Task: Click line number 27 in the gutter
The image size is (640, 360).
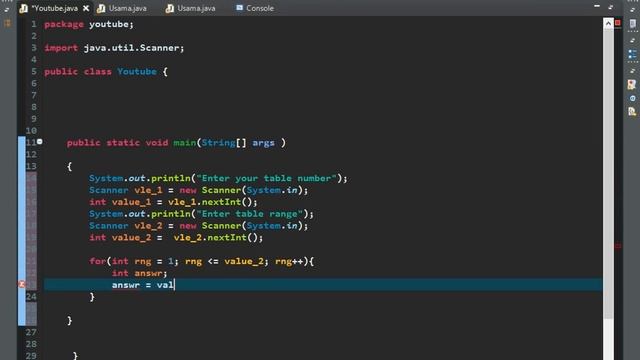Action: coord(31,332)
